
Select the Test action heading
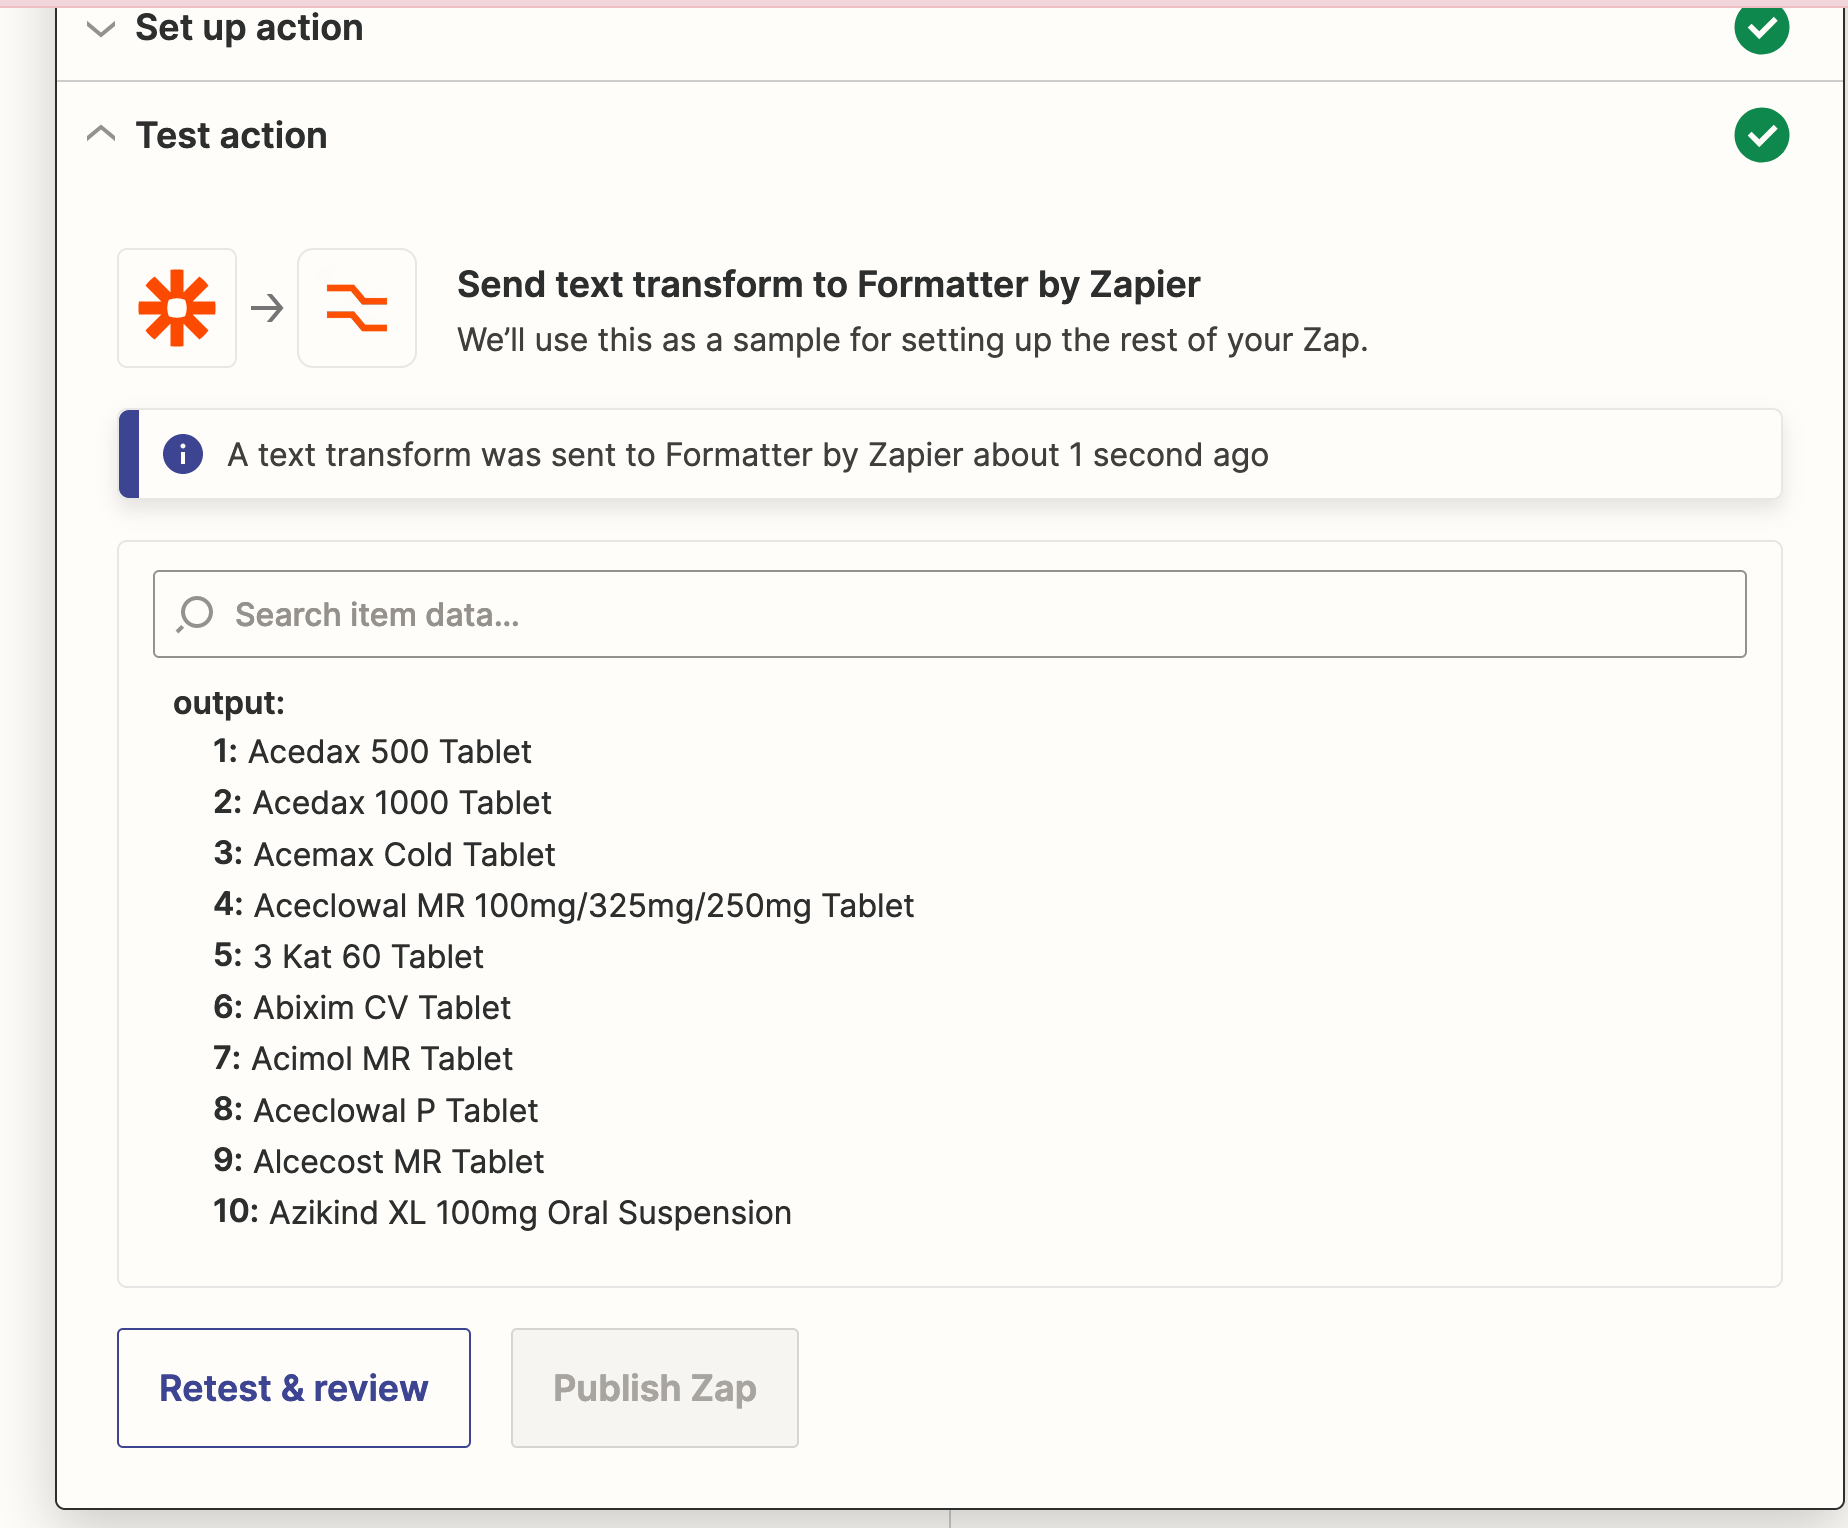click(x=232, y=135)
